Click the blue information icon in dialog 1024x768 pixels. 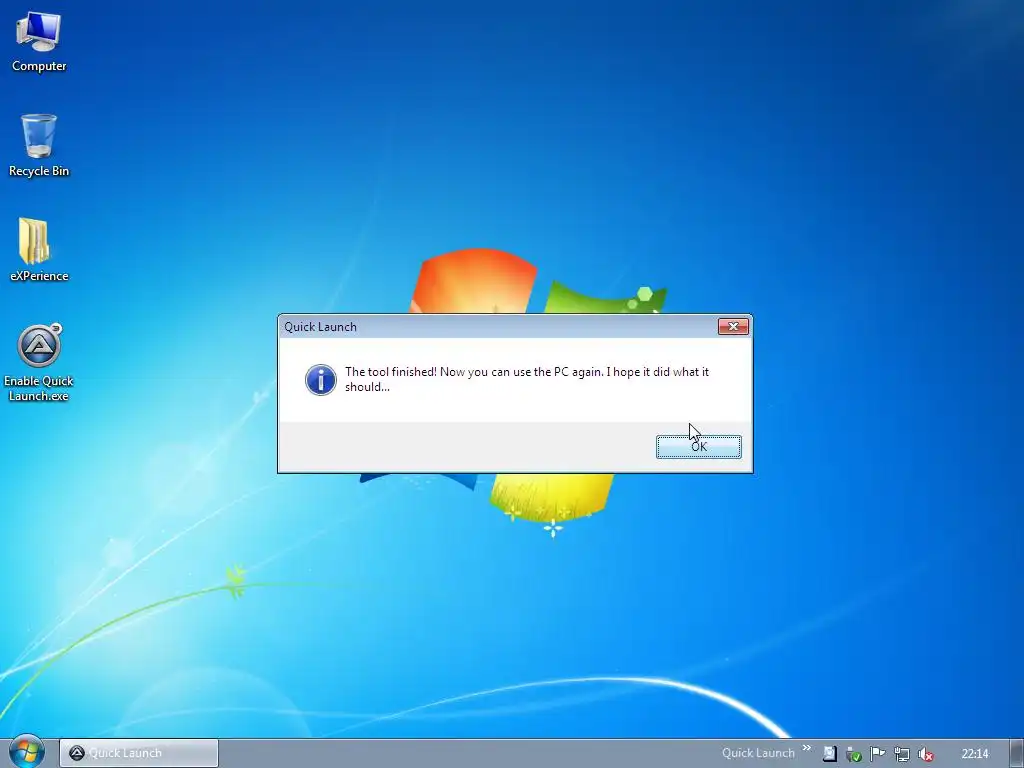pos(321,379)
